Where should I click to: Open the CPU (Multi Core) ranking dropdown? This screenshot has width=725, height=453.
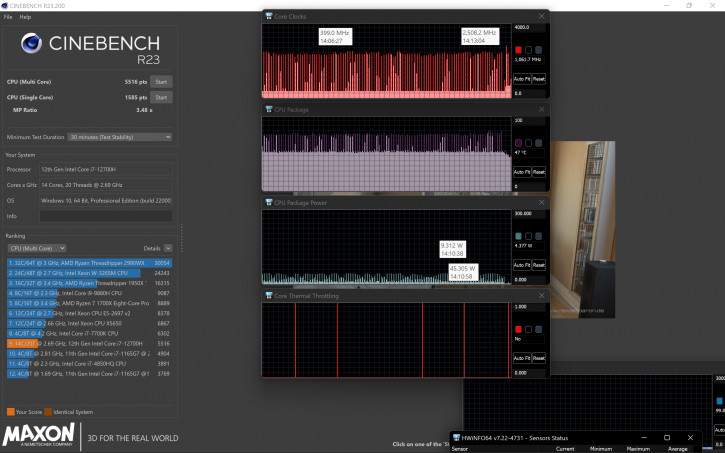[37, 248]
